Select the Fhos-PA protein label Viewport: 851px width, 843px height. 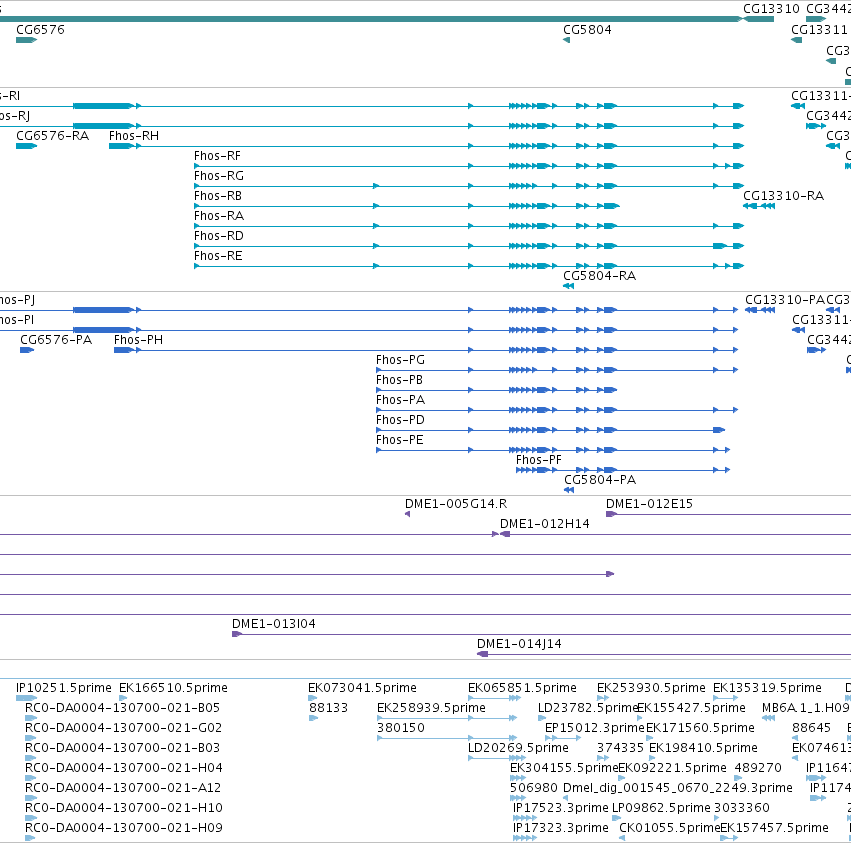coord(401,400)
